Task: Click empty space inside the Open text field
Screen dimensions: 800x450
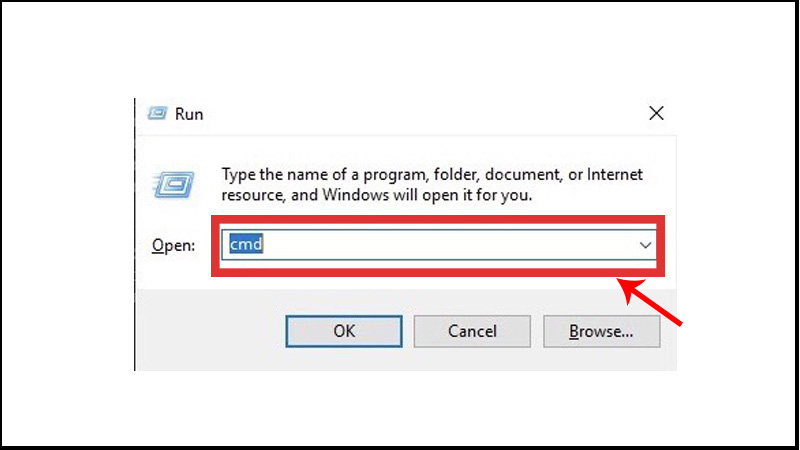Action: [x=449, y=245]
